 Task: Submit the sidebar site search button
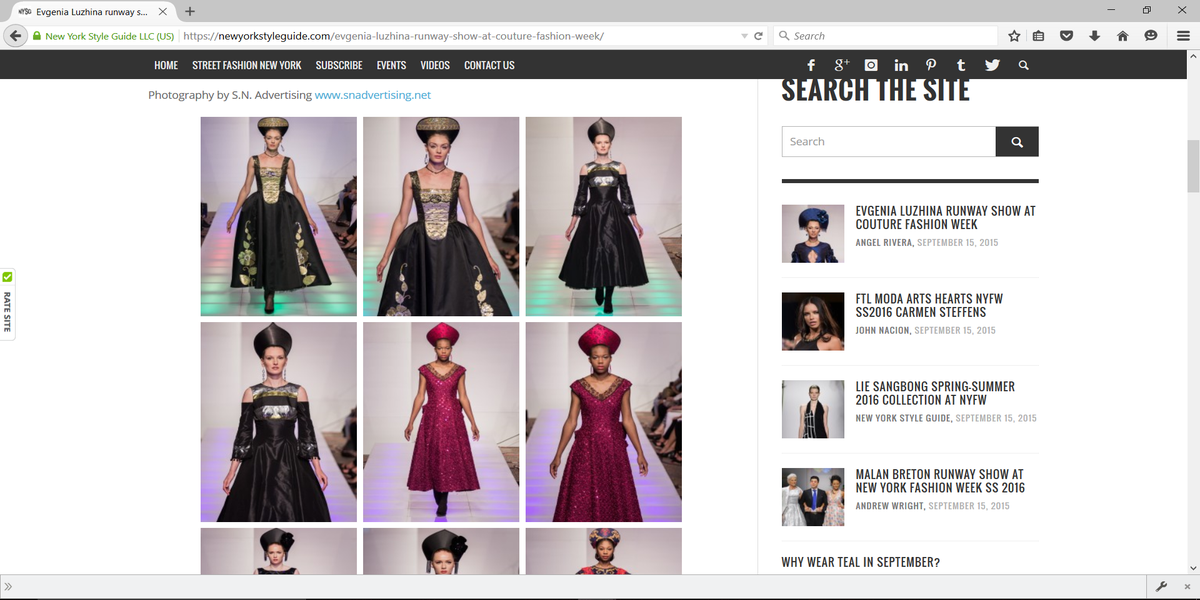(1017, 142)
